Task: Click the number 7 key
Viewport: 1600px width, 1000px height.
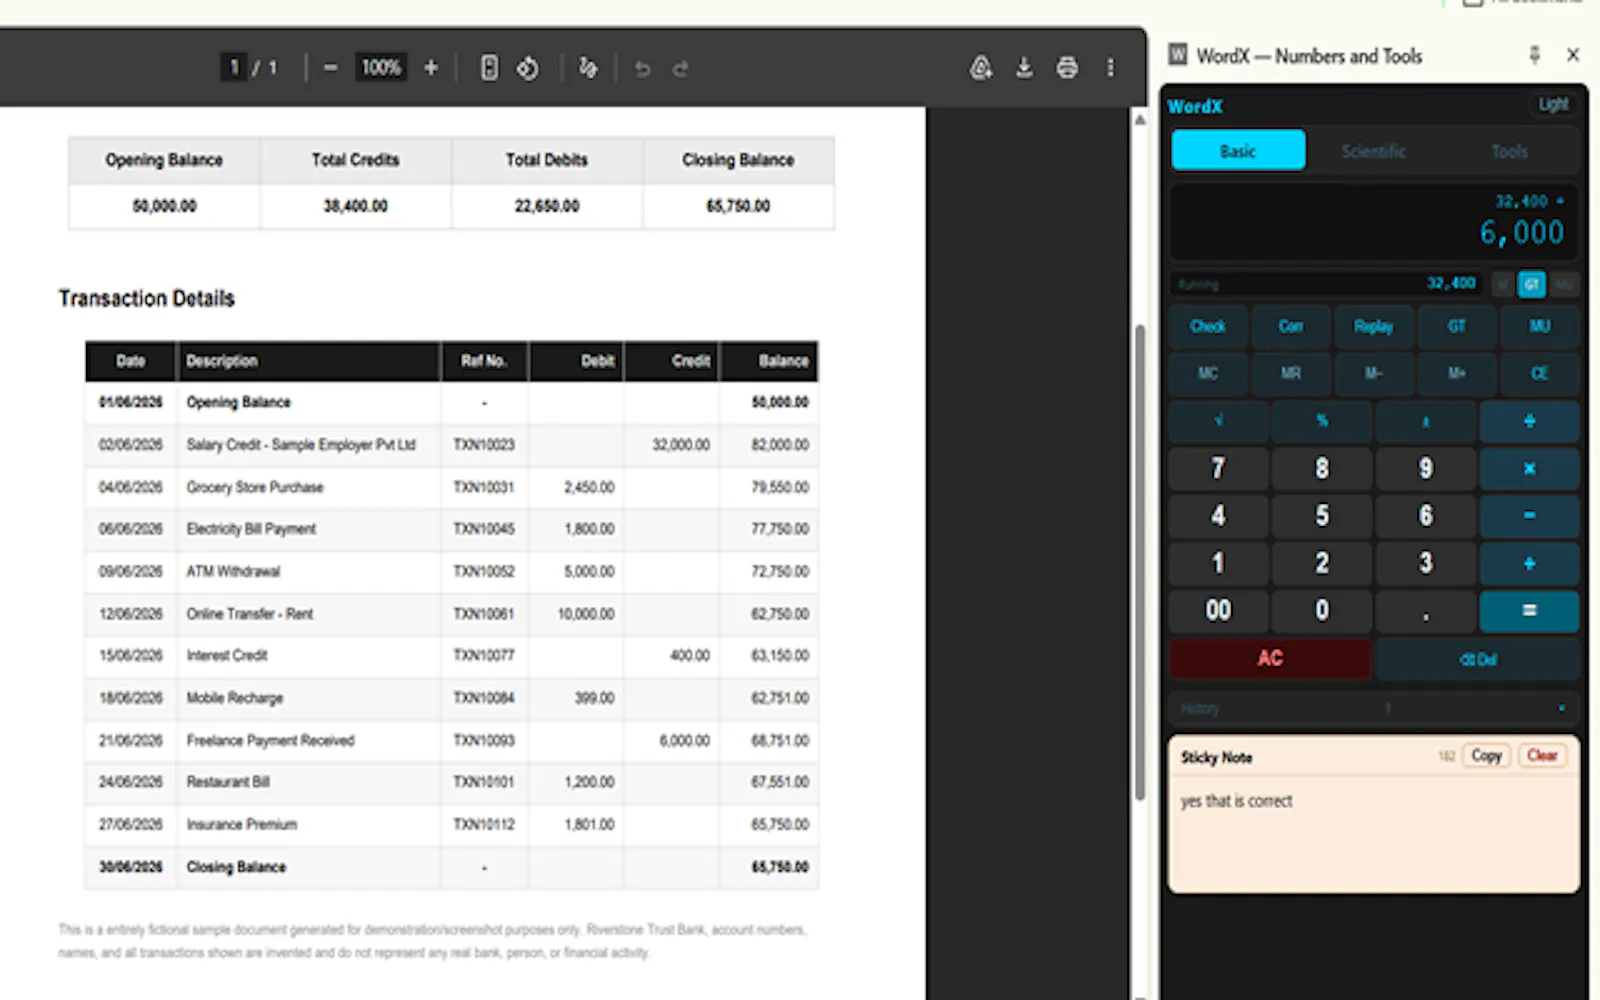Action: pos(1218,468)
